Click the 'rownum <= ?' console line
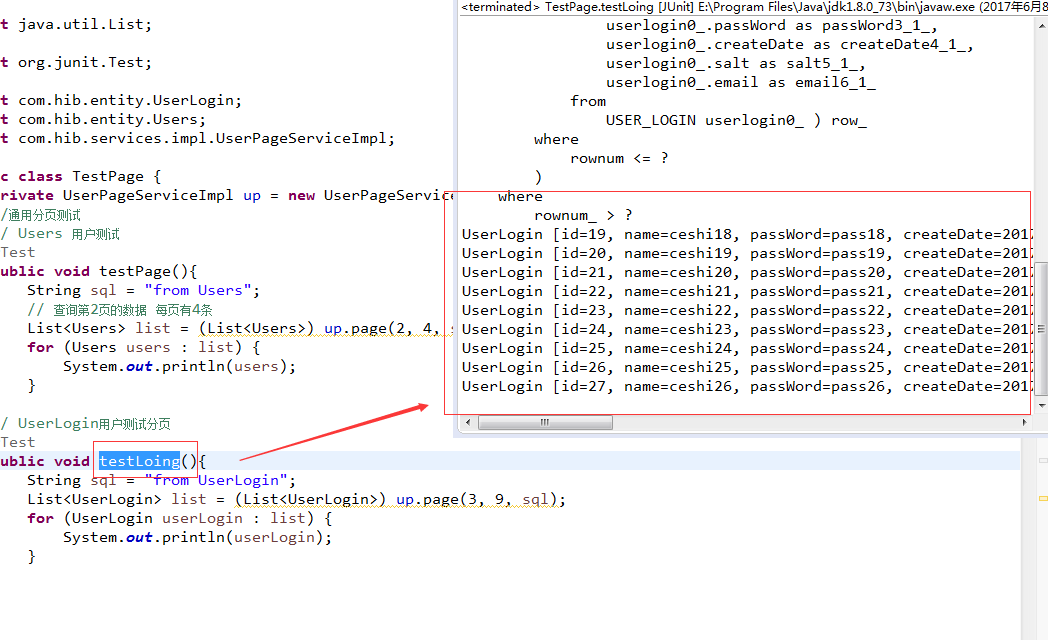The height and width of the screenshot is (640, 1048). tap(619, 158)
